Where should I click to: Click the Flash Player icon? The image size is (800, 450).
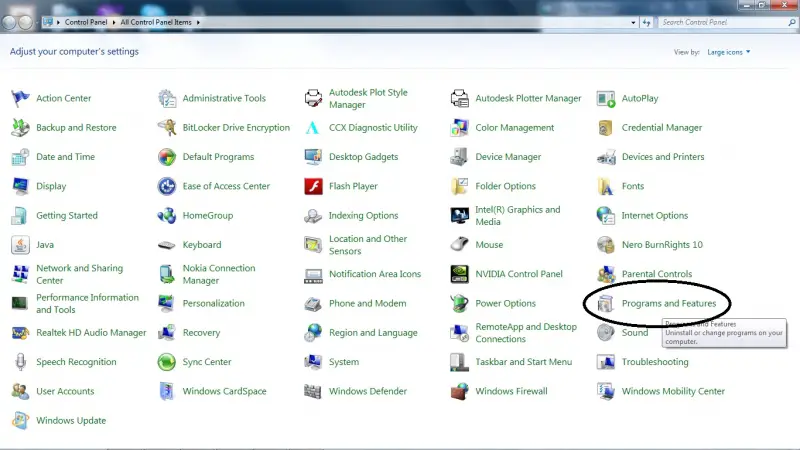(313, 186)
